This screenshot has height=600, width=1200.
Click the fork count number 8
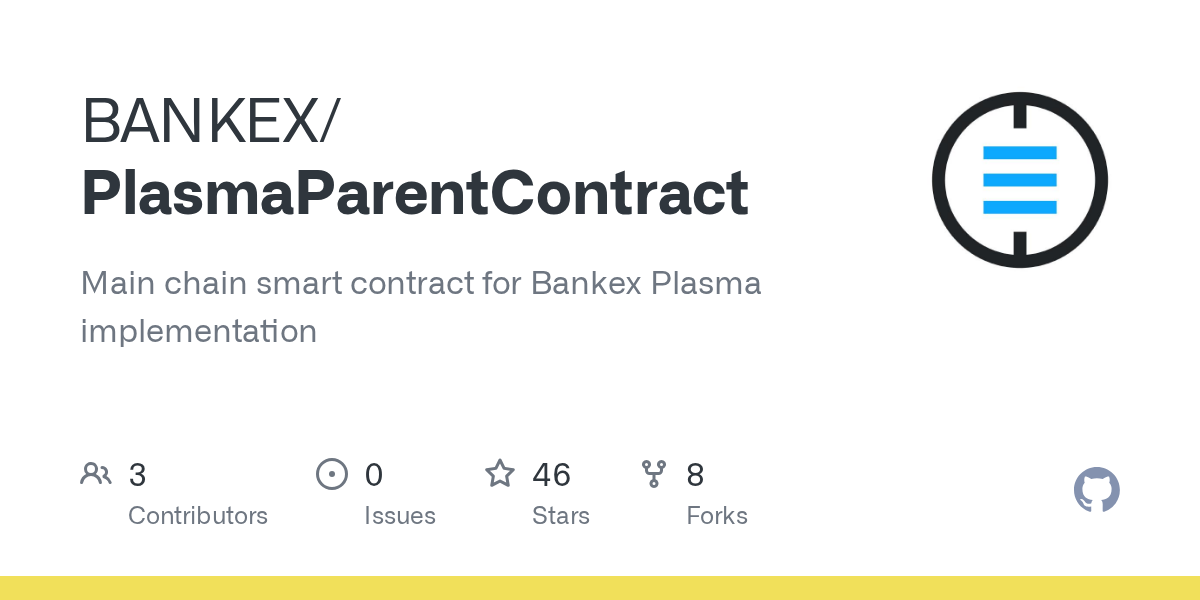coord(695,475)
